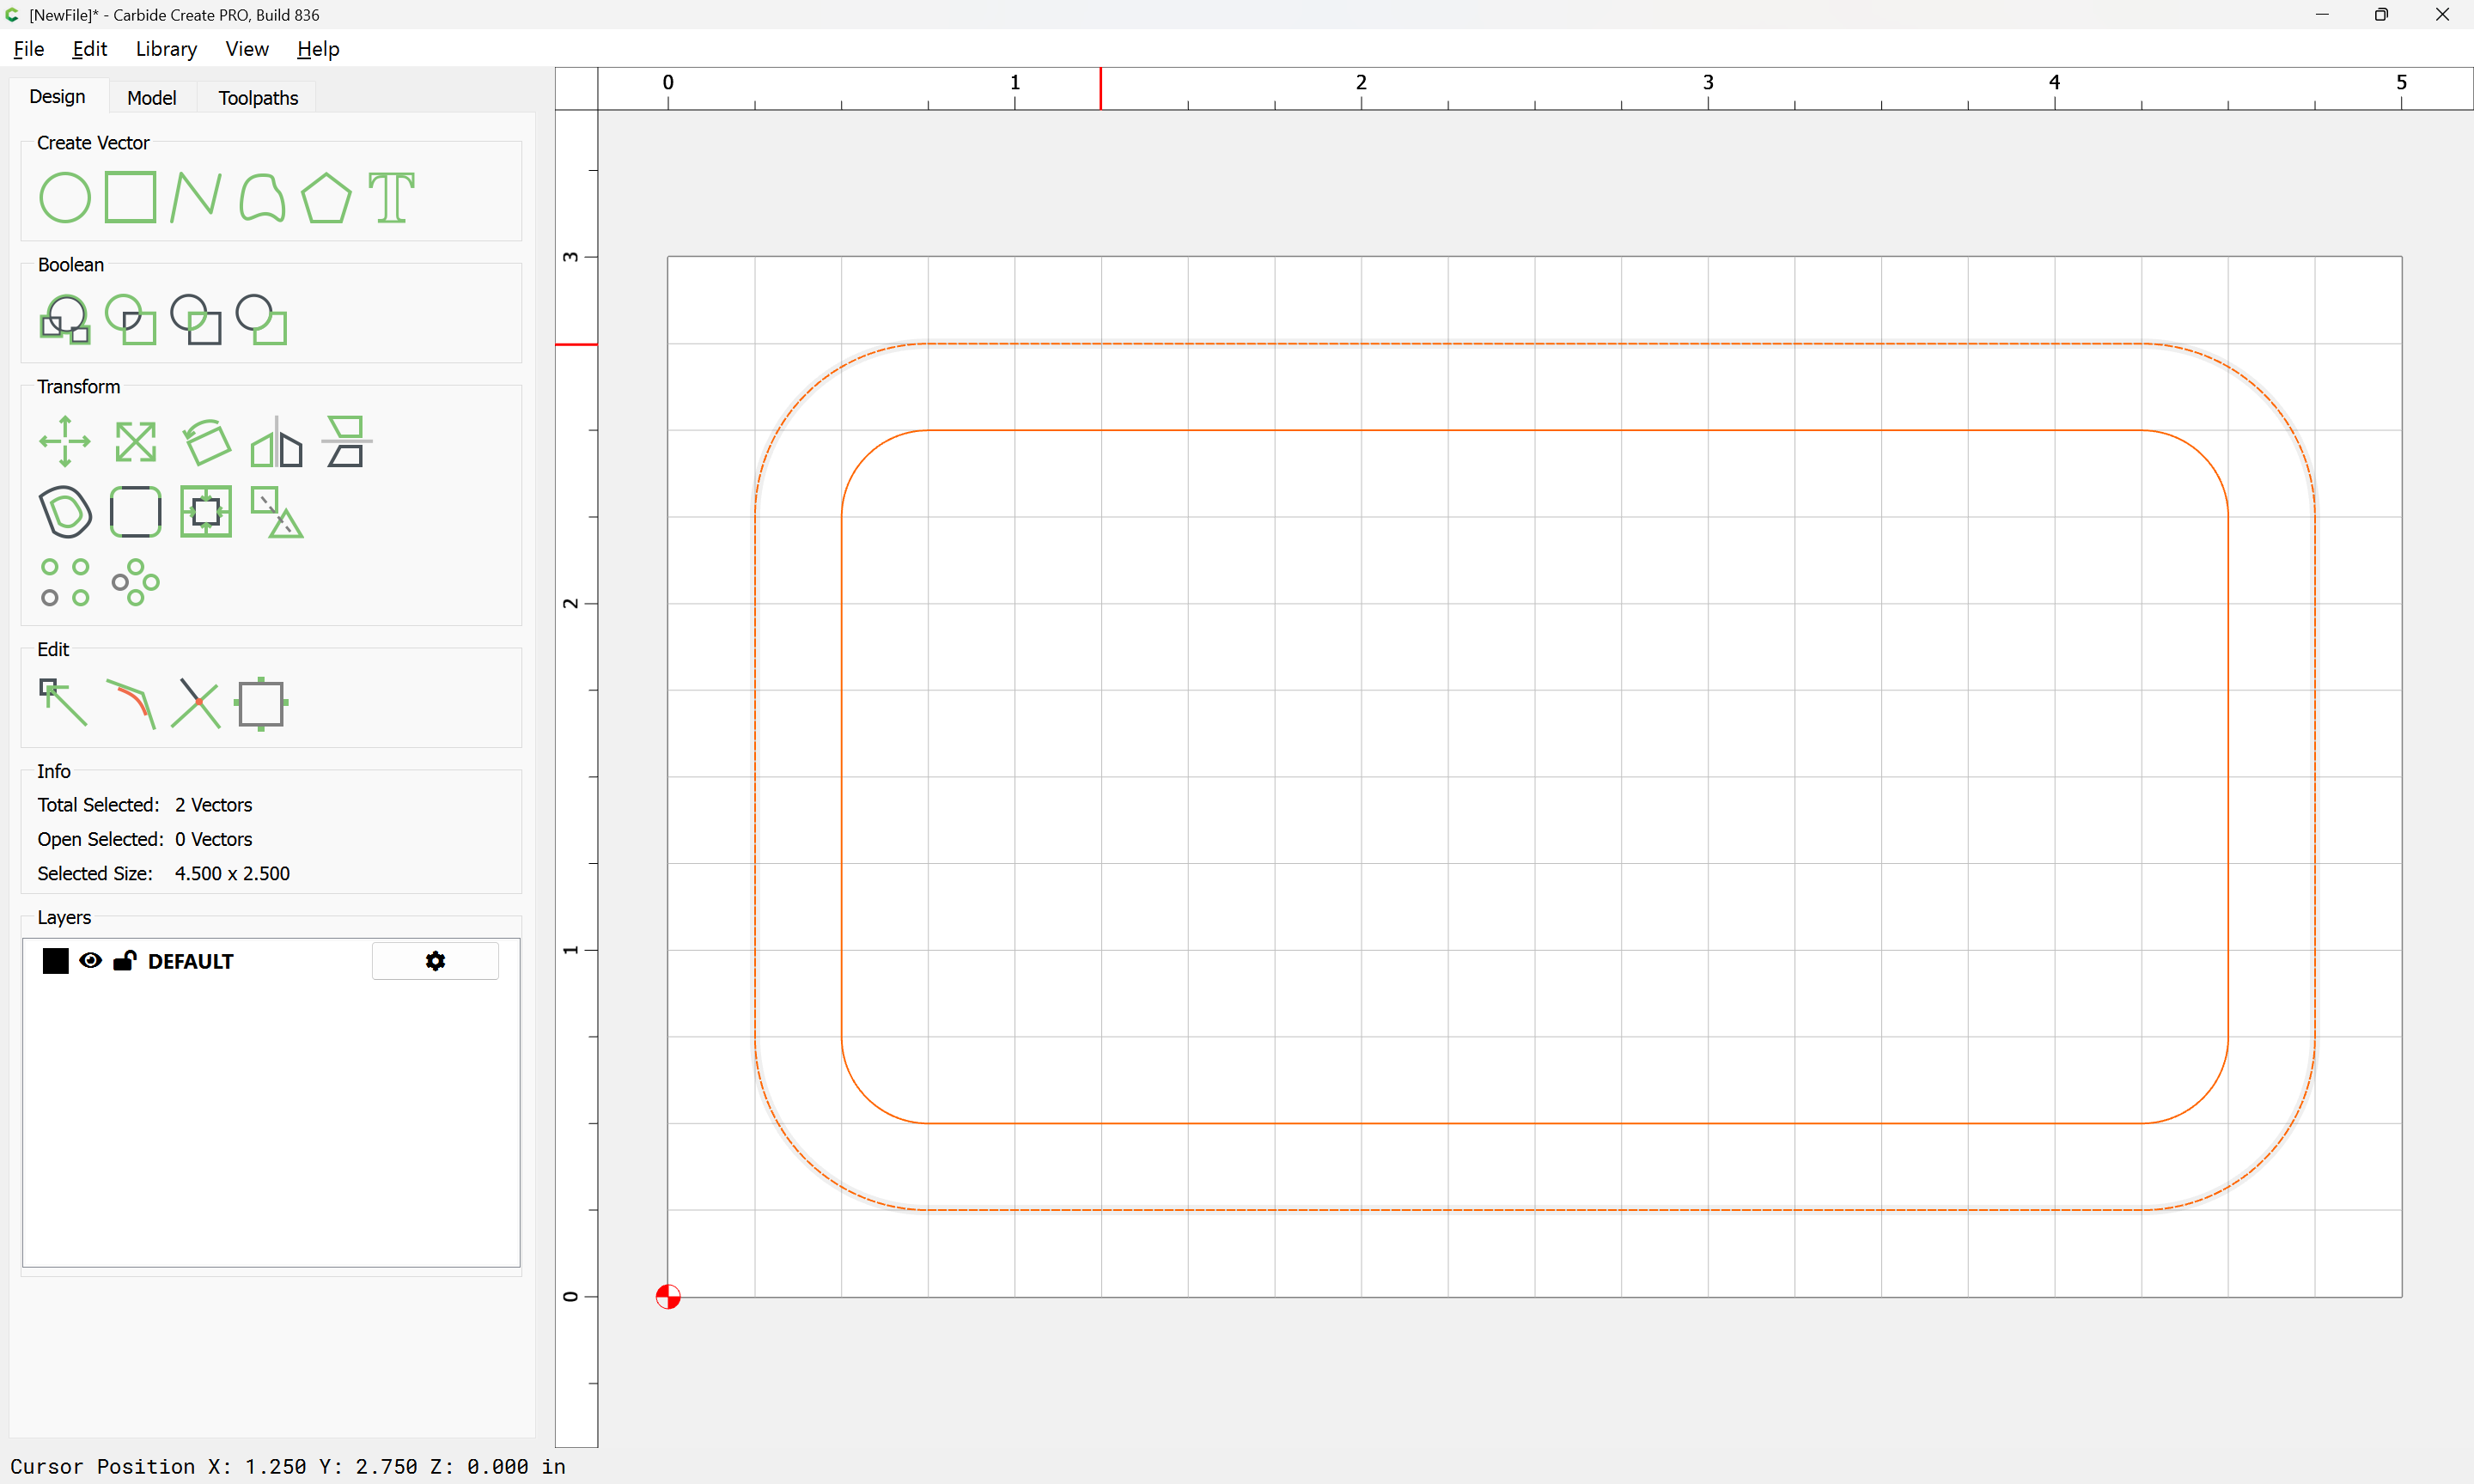Select the Node Edit tool
The width and height of the screenshot is (2474, 1484).
[63, 702]
